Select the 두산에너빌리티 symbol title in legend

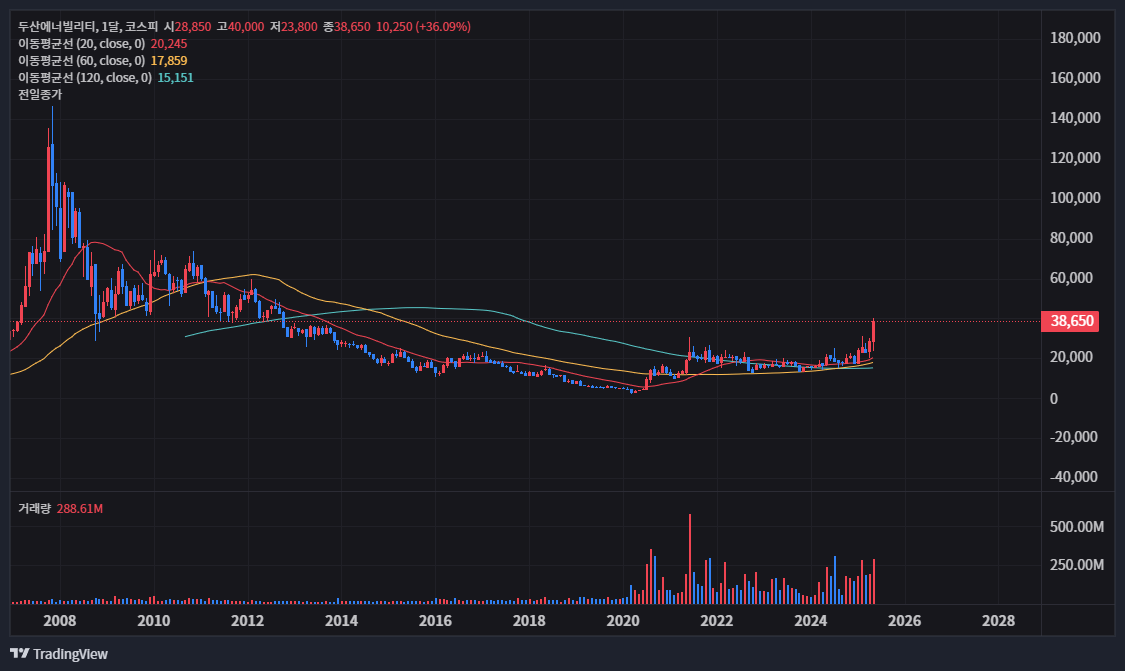[x=57, y=27]
